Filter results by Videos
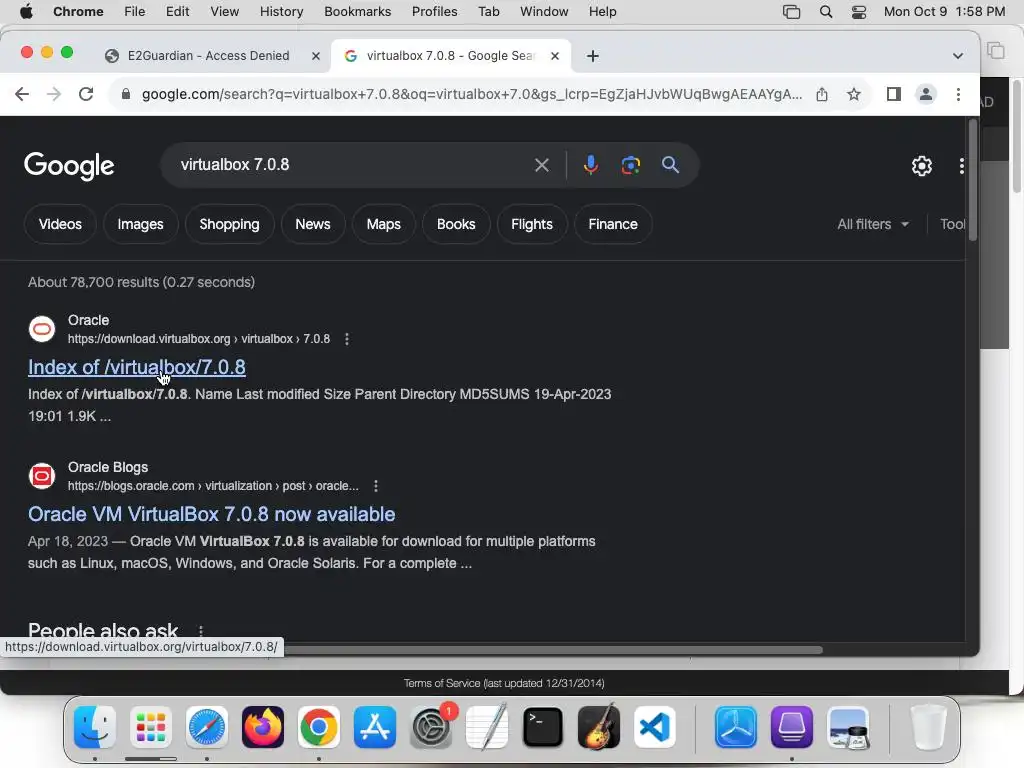Viewport: 1024px width, 768px height. (x=60, y=224)
